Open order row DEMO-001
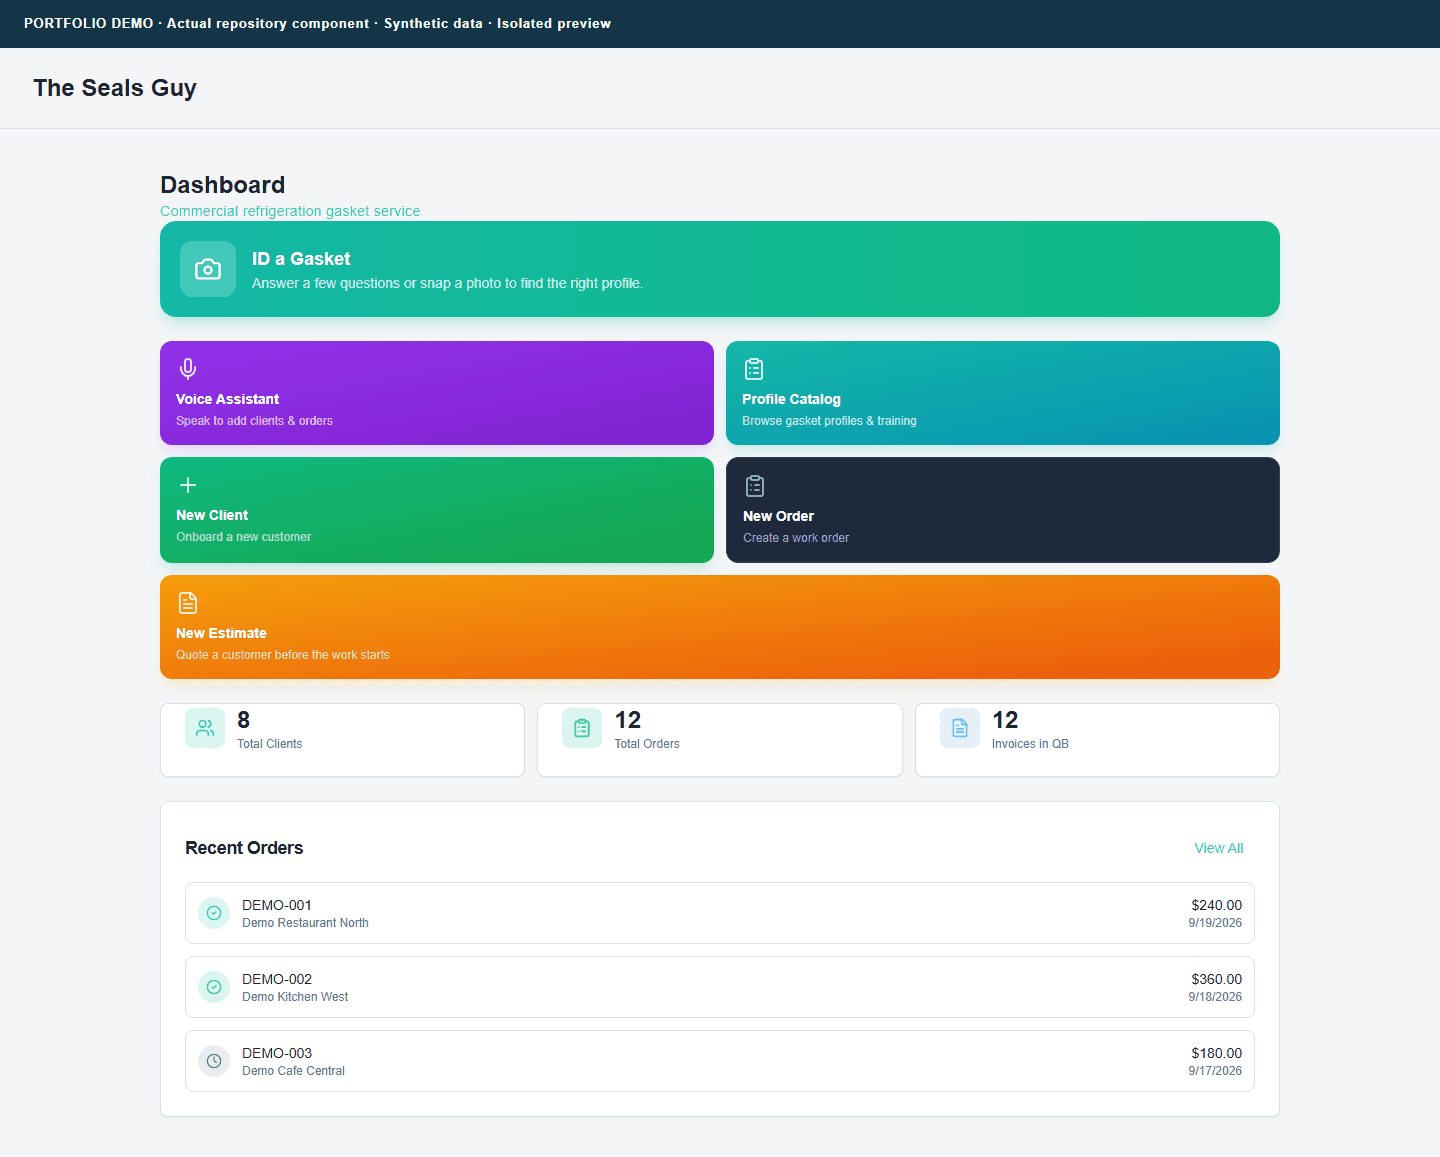Viewport: 1440px width, 1157px height. coord(720,913)
